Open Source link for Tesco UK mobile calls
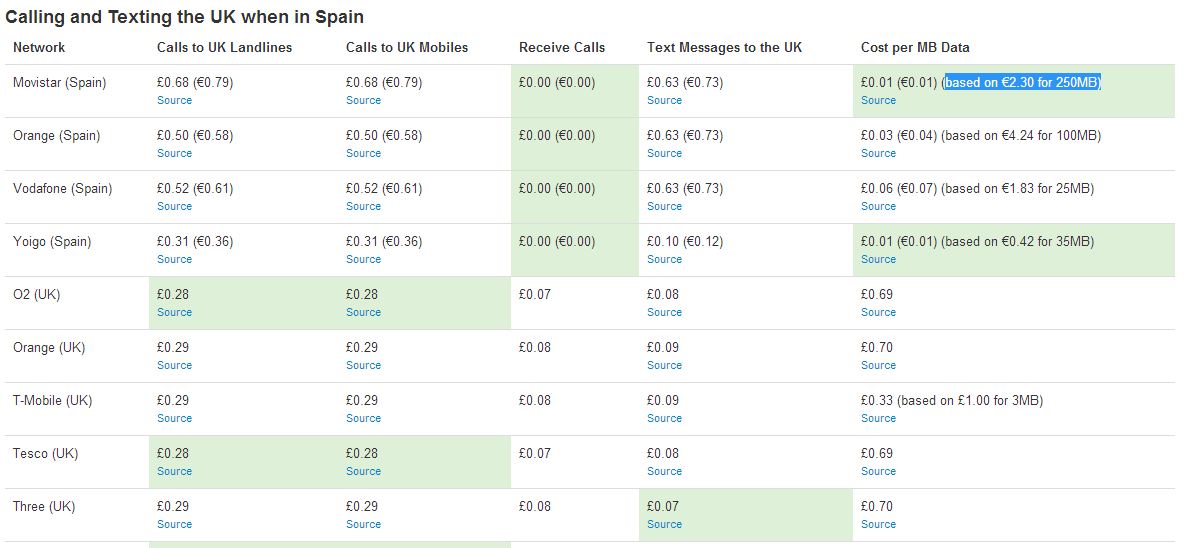Screen dimensions: 1194x548 [362, 471]
